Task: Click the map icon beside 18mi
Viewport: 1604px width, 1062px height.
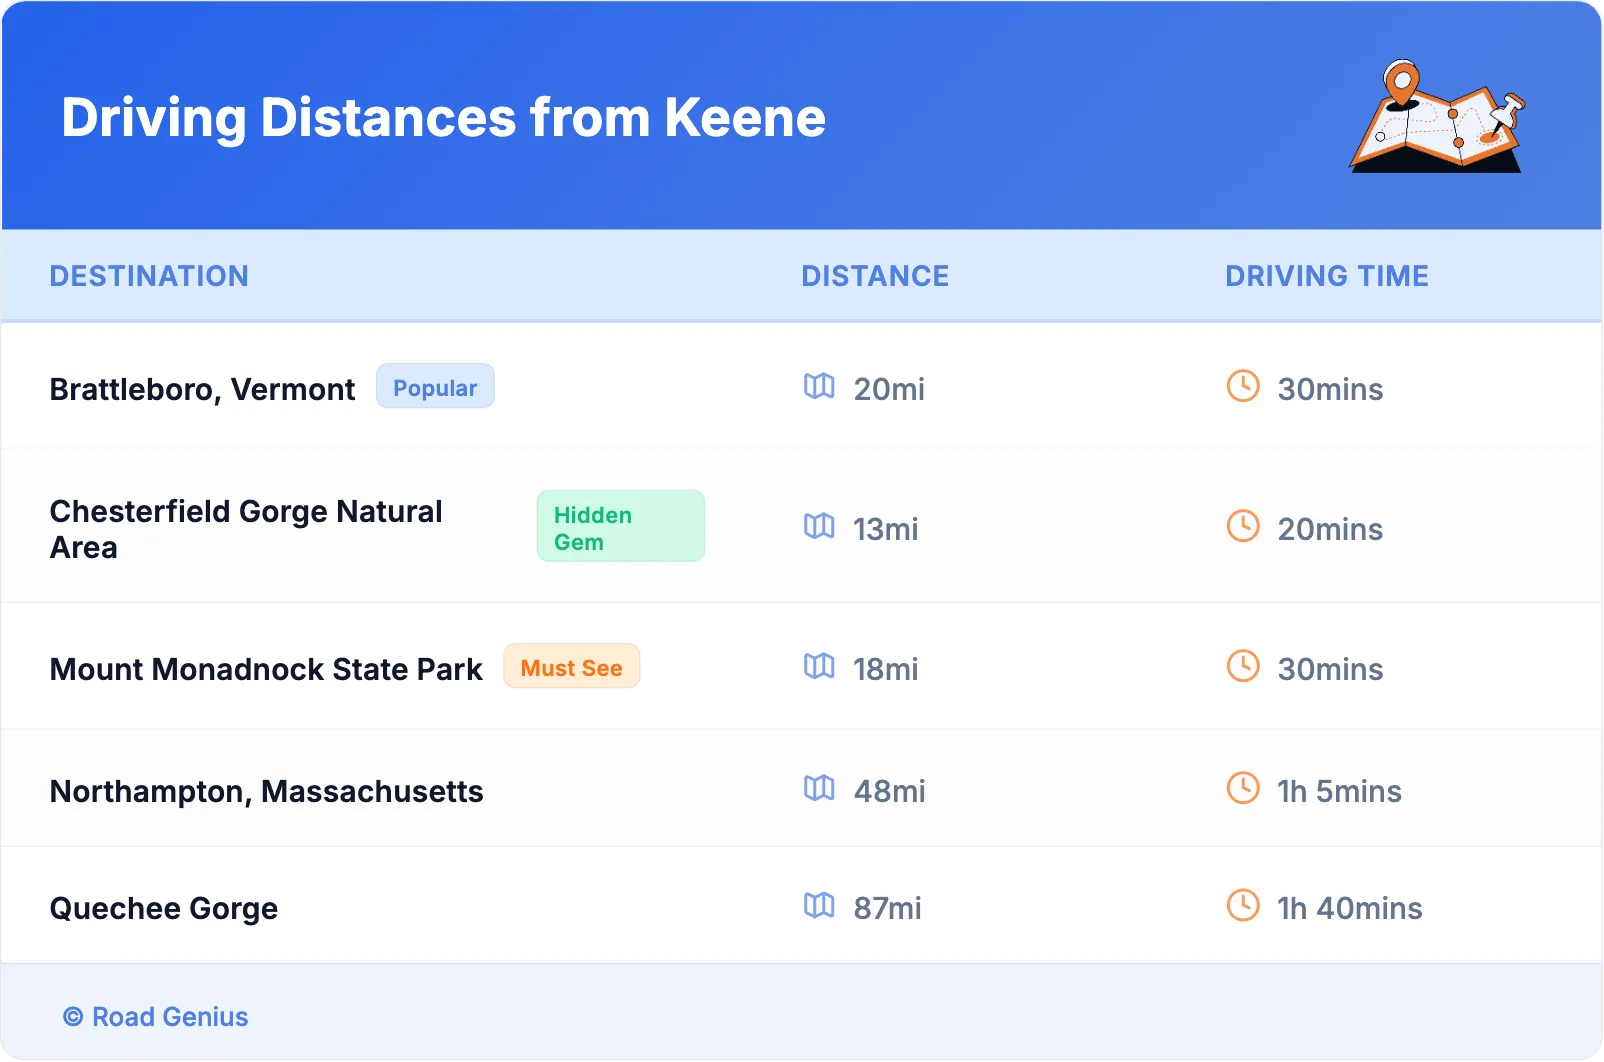Action: [x=819, y=666]
